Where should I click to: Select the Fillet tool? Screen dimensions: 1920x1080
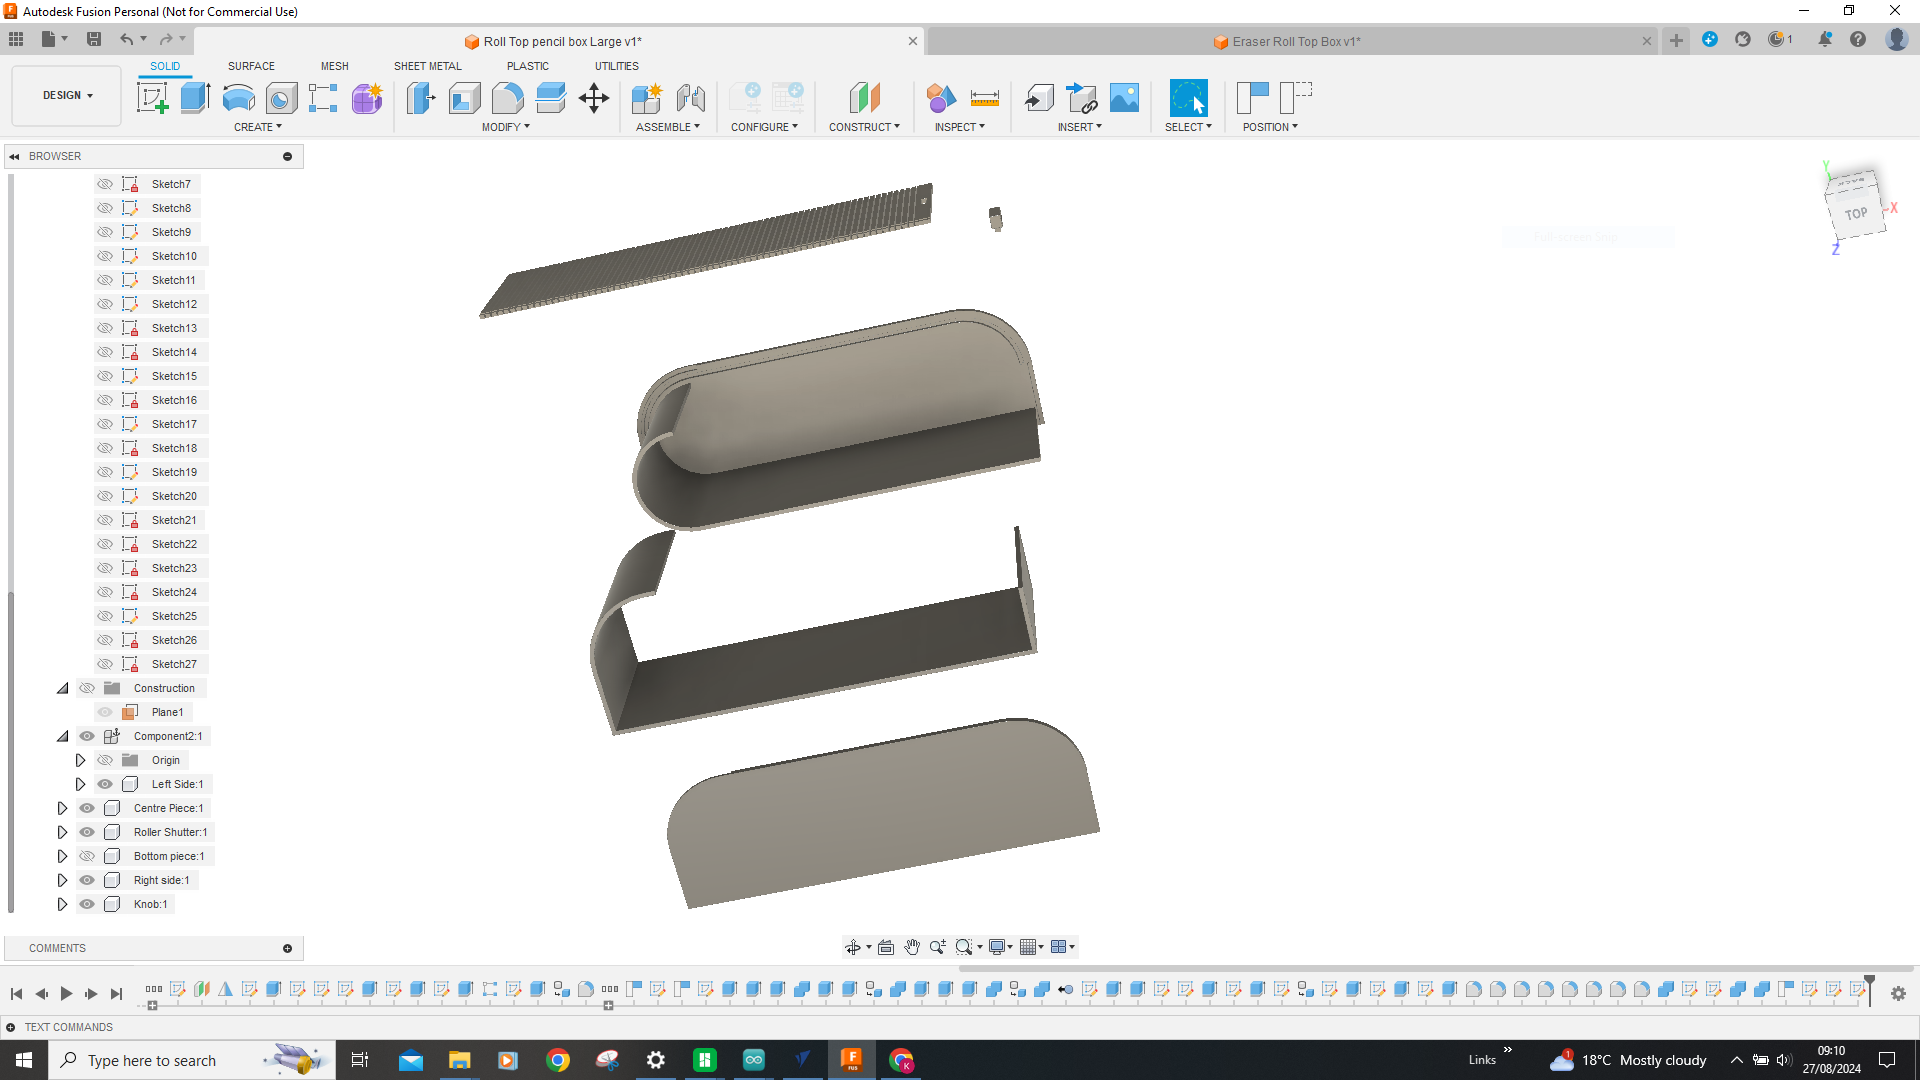click(507, 98)
